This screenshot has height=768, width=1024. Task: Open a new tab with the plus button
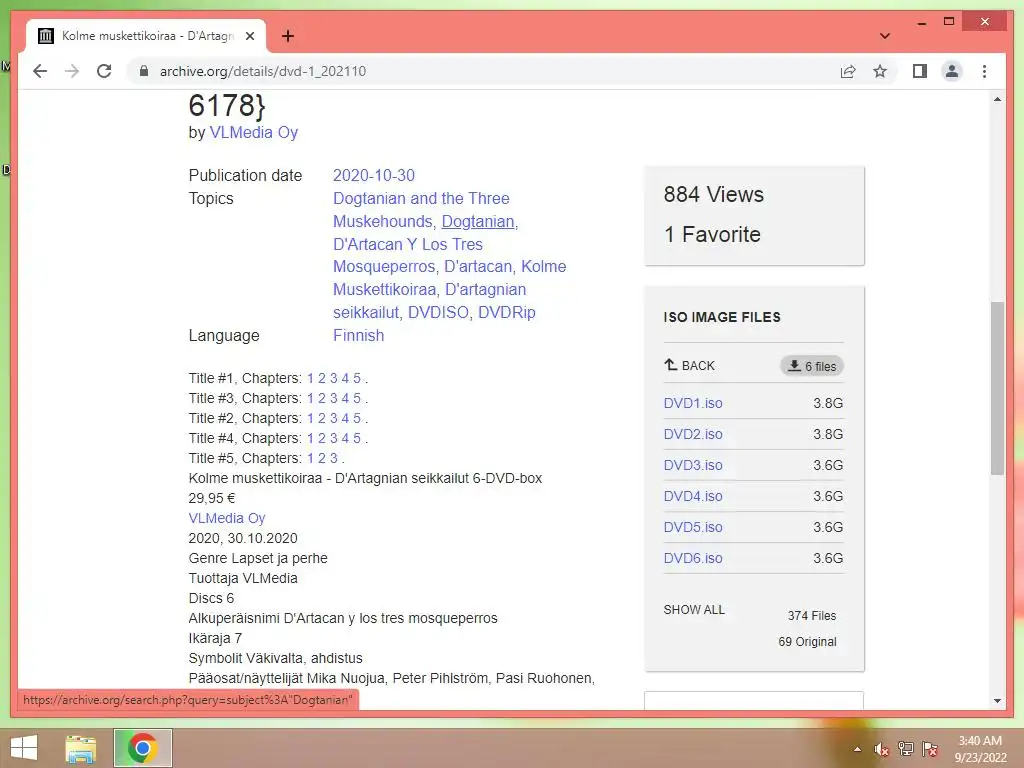pyautogui.click(x=288, y=36)
